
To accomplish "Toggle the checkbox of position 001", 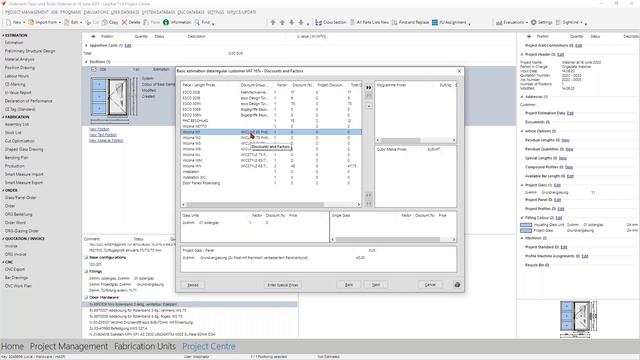I will 94,69.
